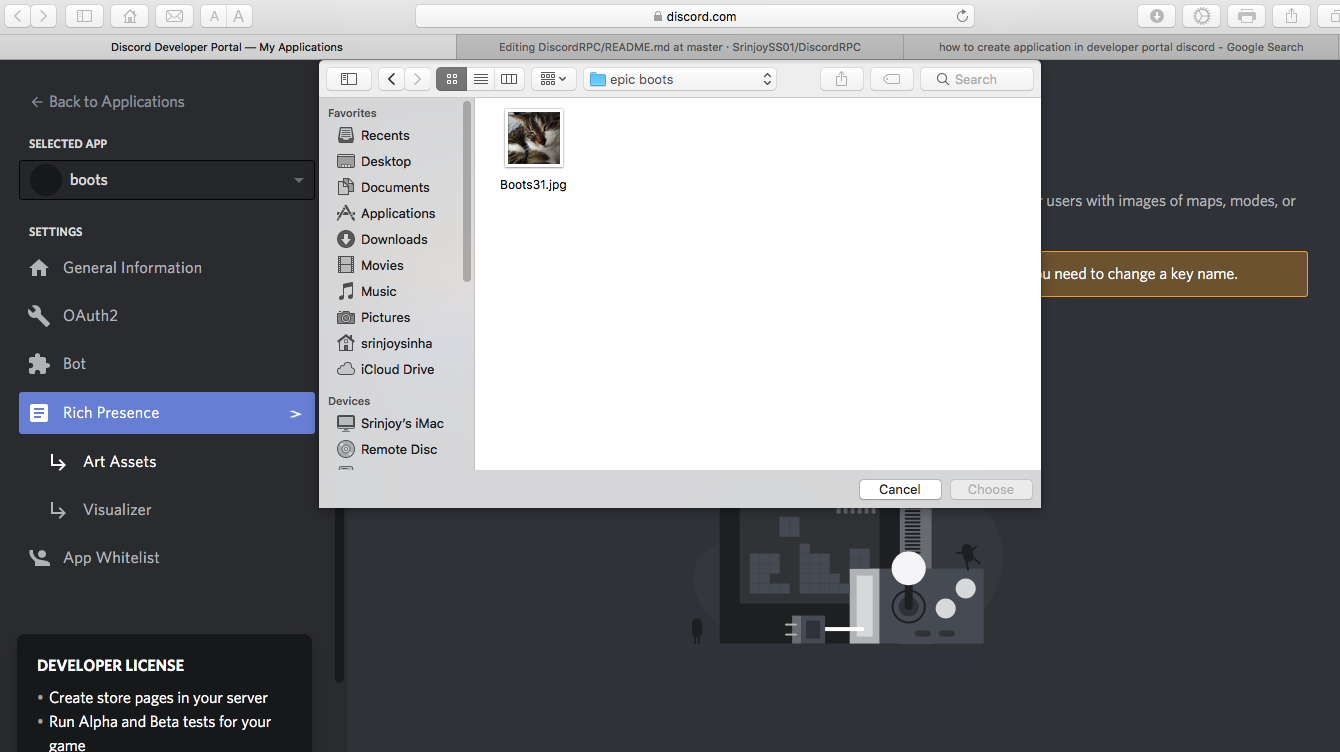This screenshot has width=1340, height=752.
Task: Go forward in Safari history
Action: click(x=44, y=16)
